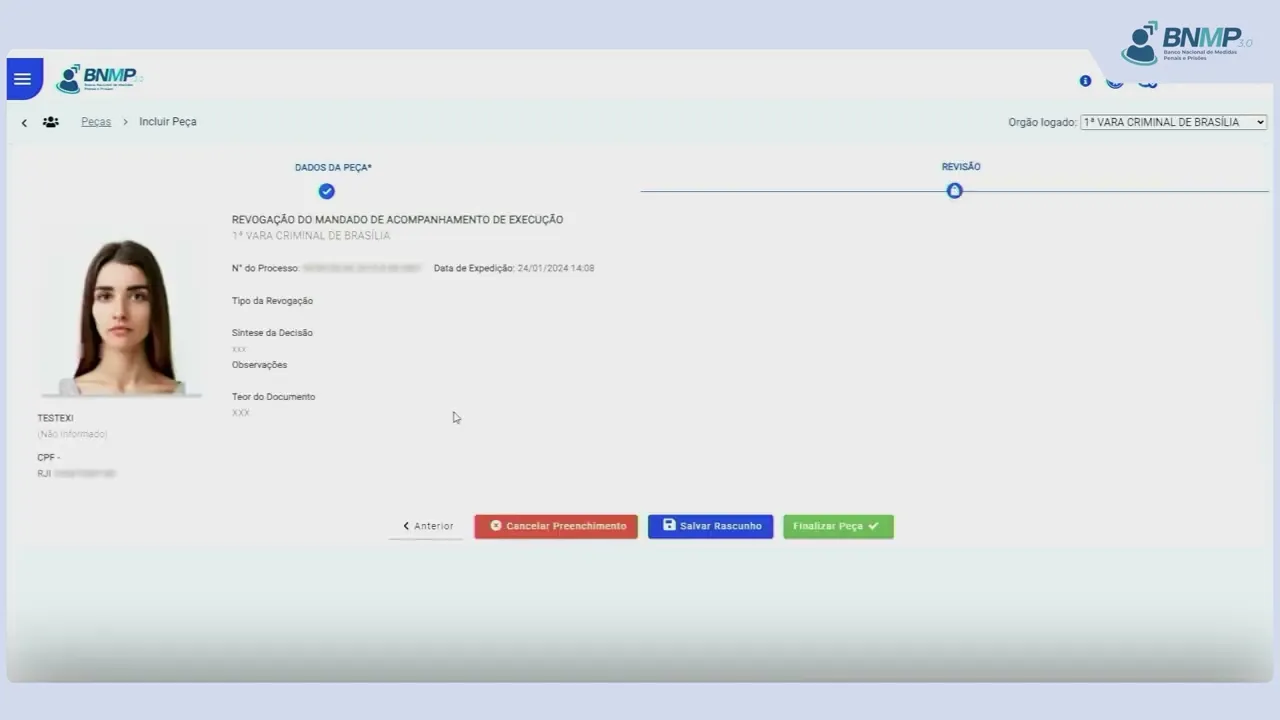Click the people group icon in breadcrumb

[51, 122]
